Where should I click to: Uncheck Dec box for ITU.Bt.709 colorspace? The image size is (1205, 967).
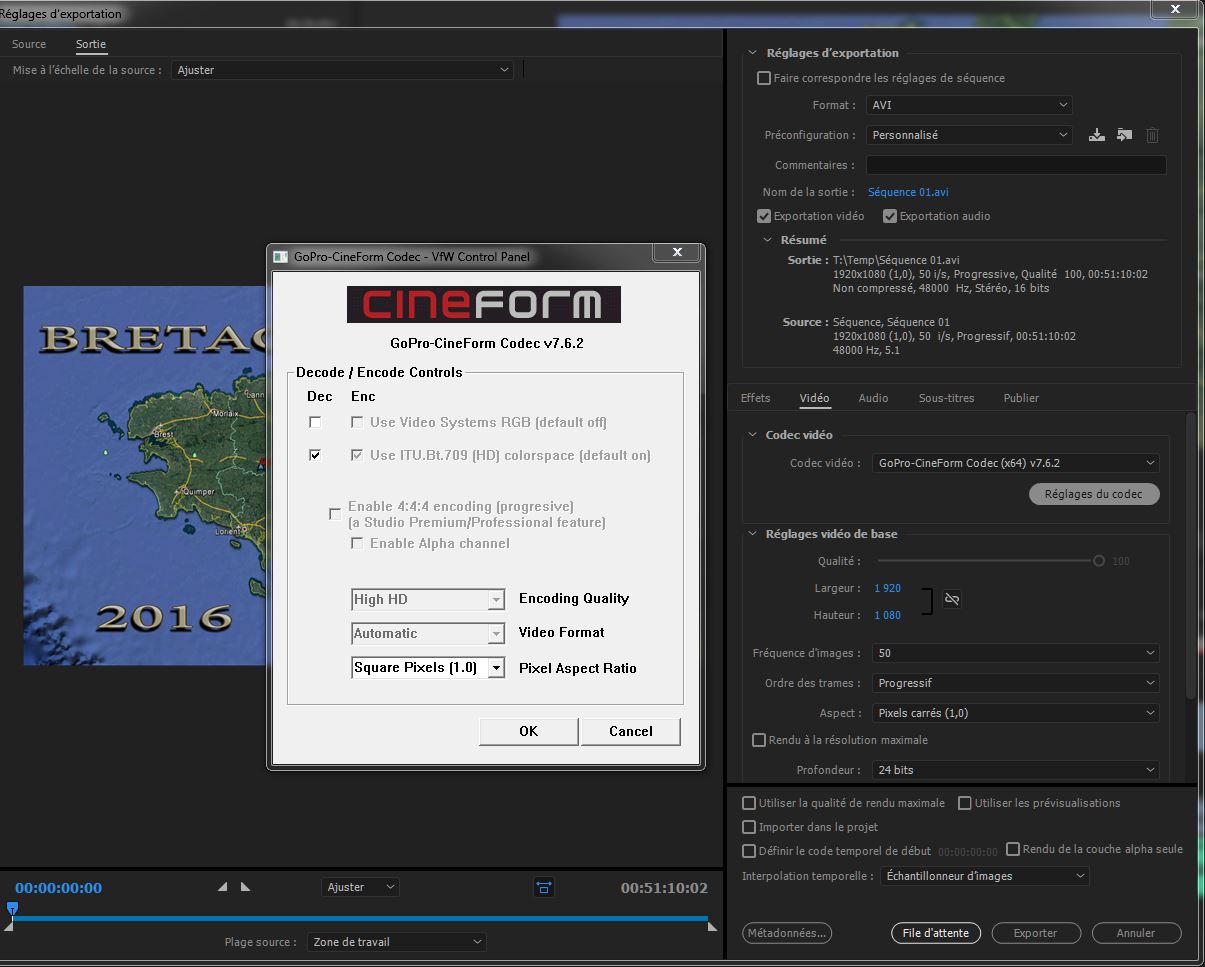[315, 455]
